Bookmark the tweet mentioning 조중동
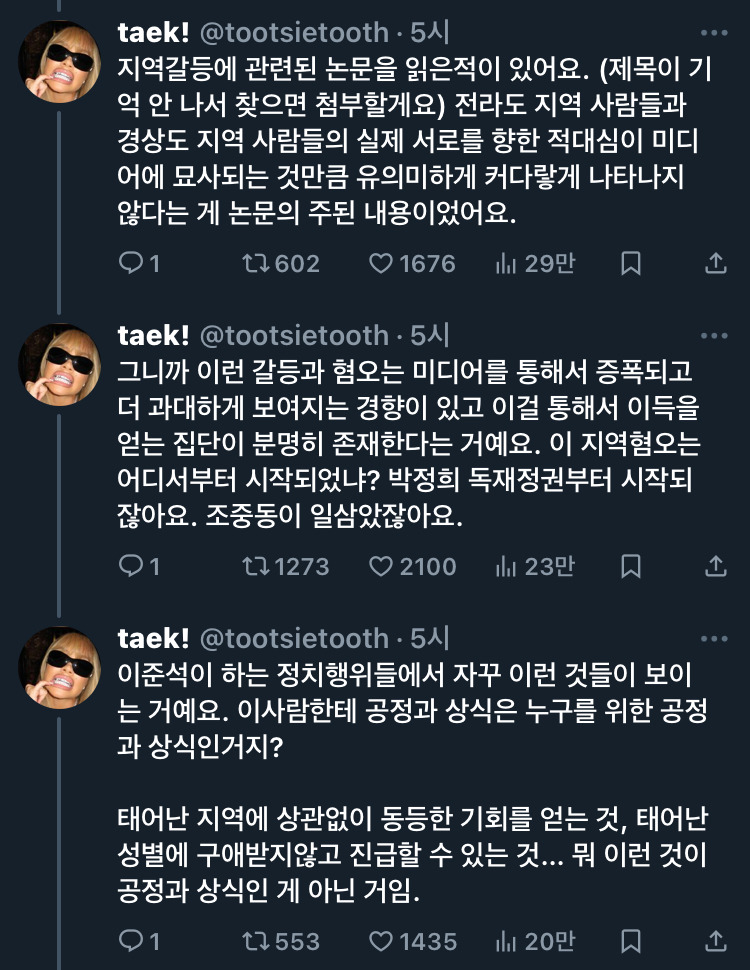The height and width of the screenshot is (970, 750). (x=631, y=566)
